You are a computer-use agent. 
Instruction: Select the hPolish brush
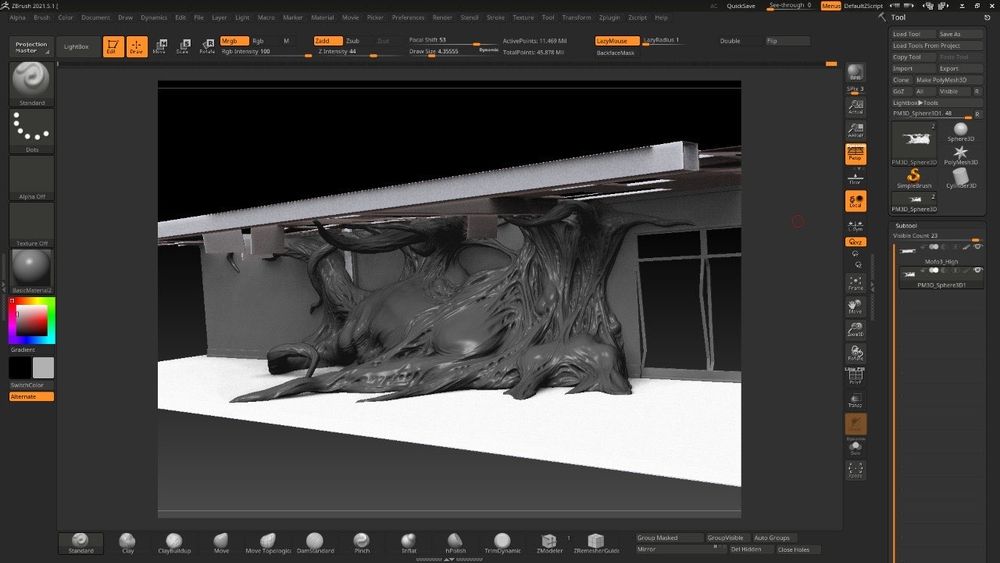(455, 542)
